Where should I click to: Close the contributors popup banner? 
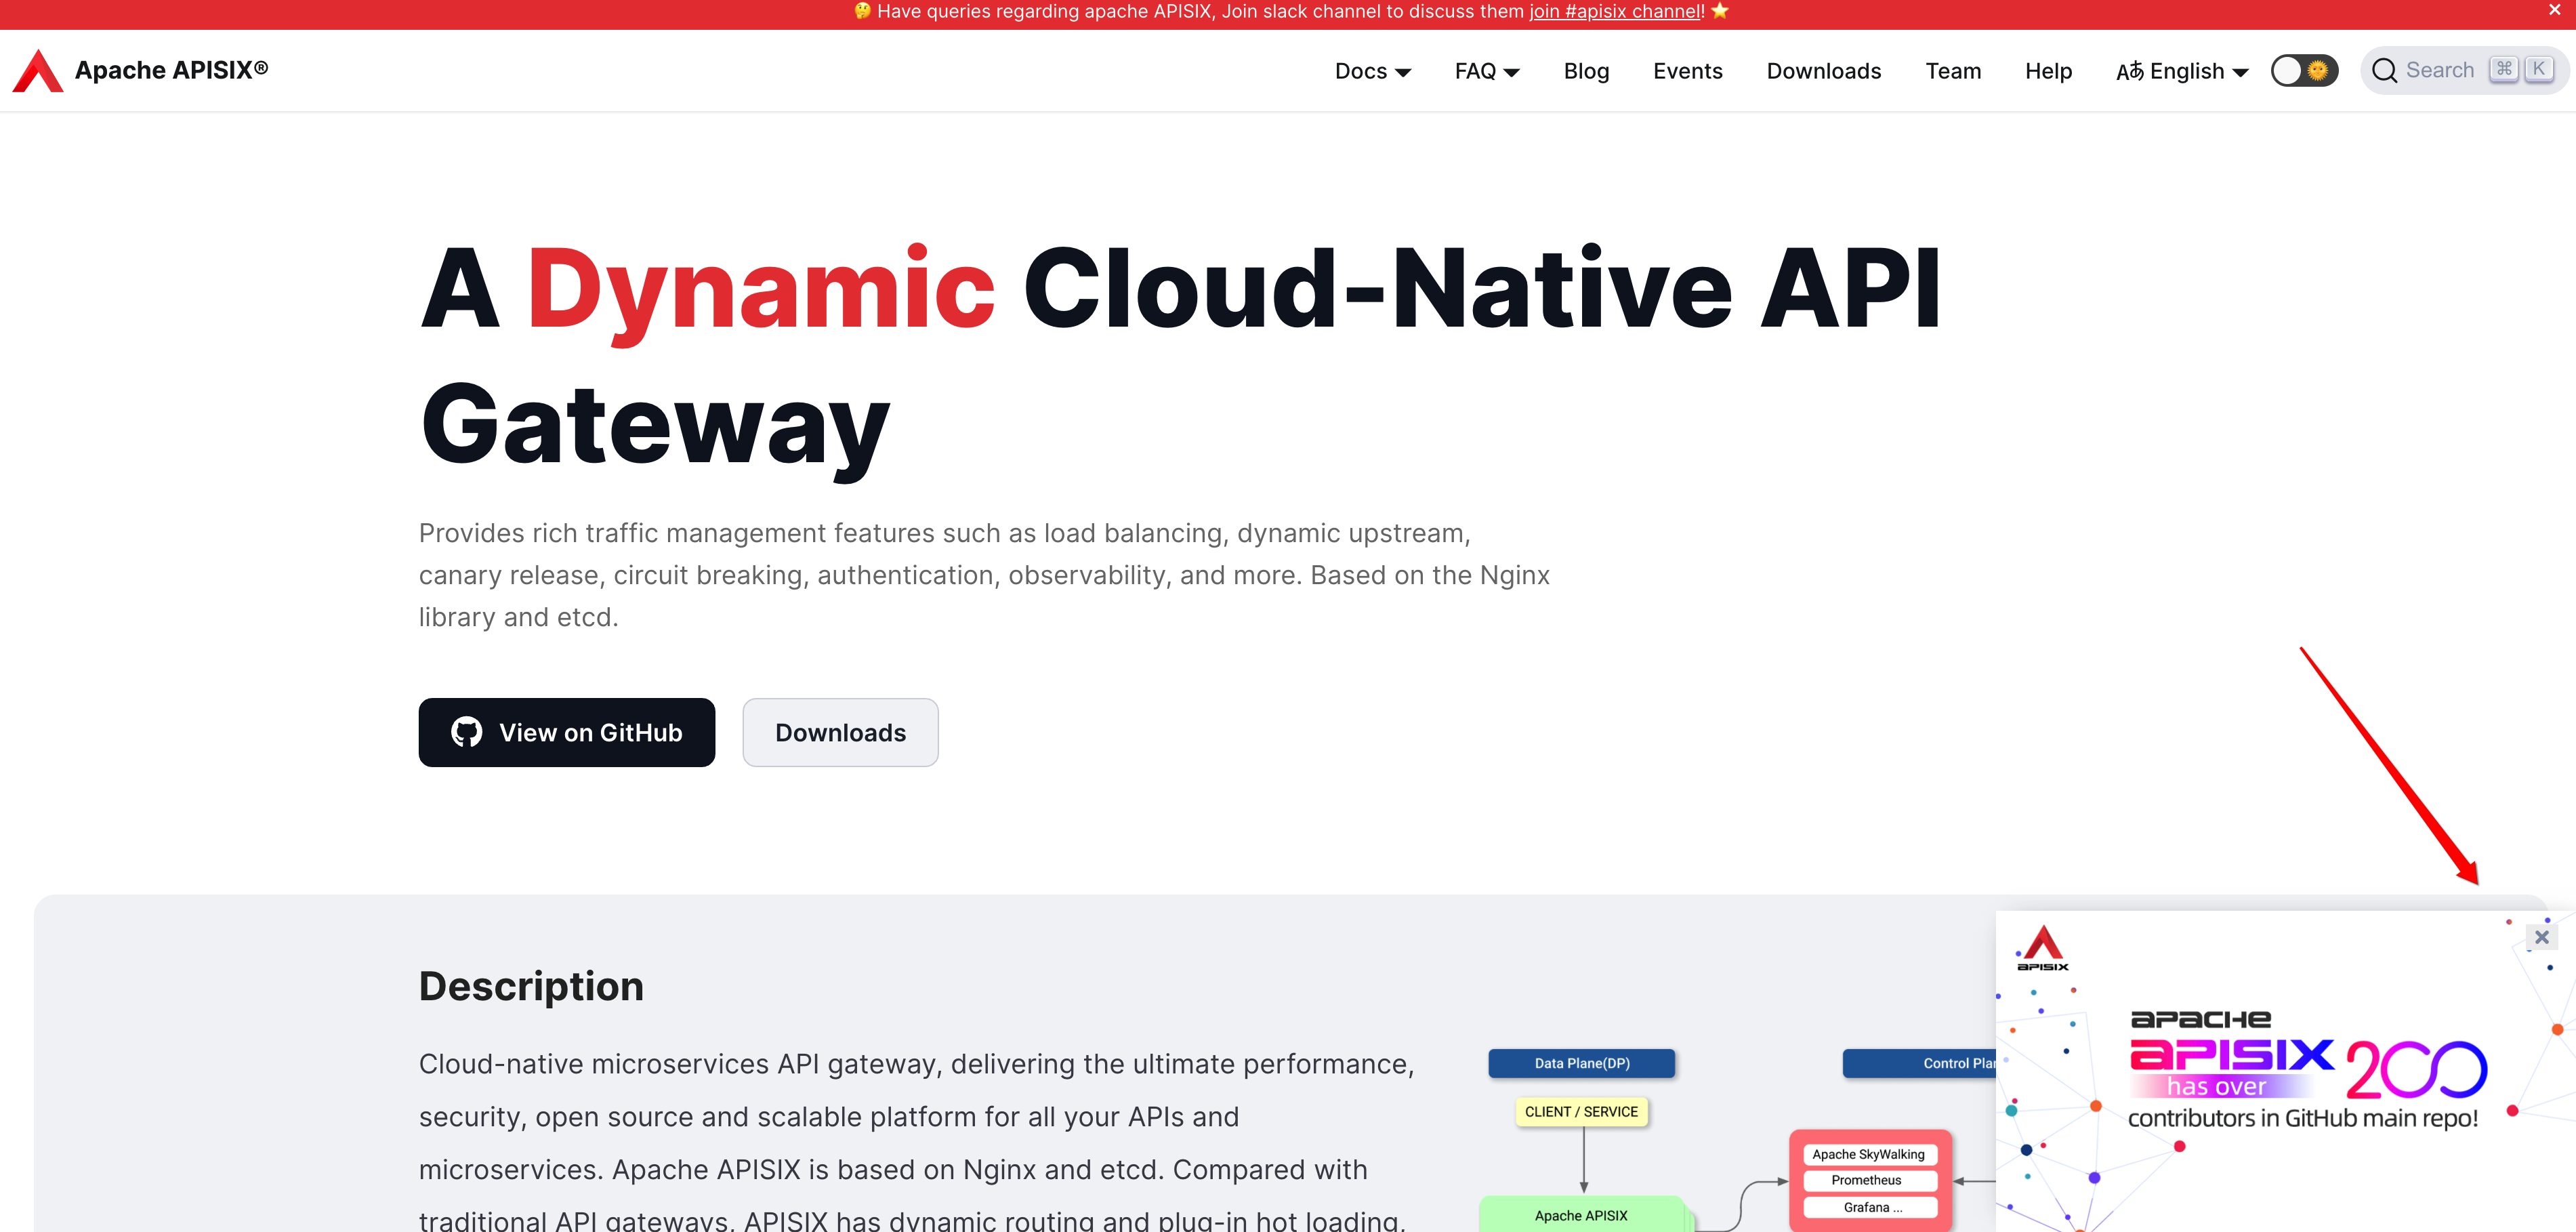tap(2541, 938)
